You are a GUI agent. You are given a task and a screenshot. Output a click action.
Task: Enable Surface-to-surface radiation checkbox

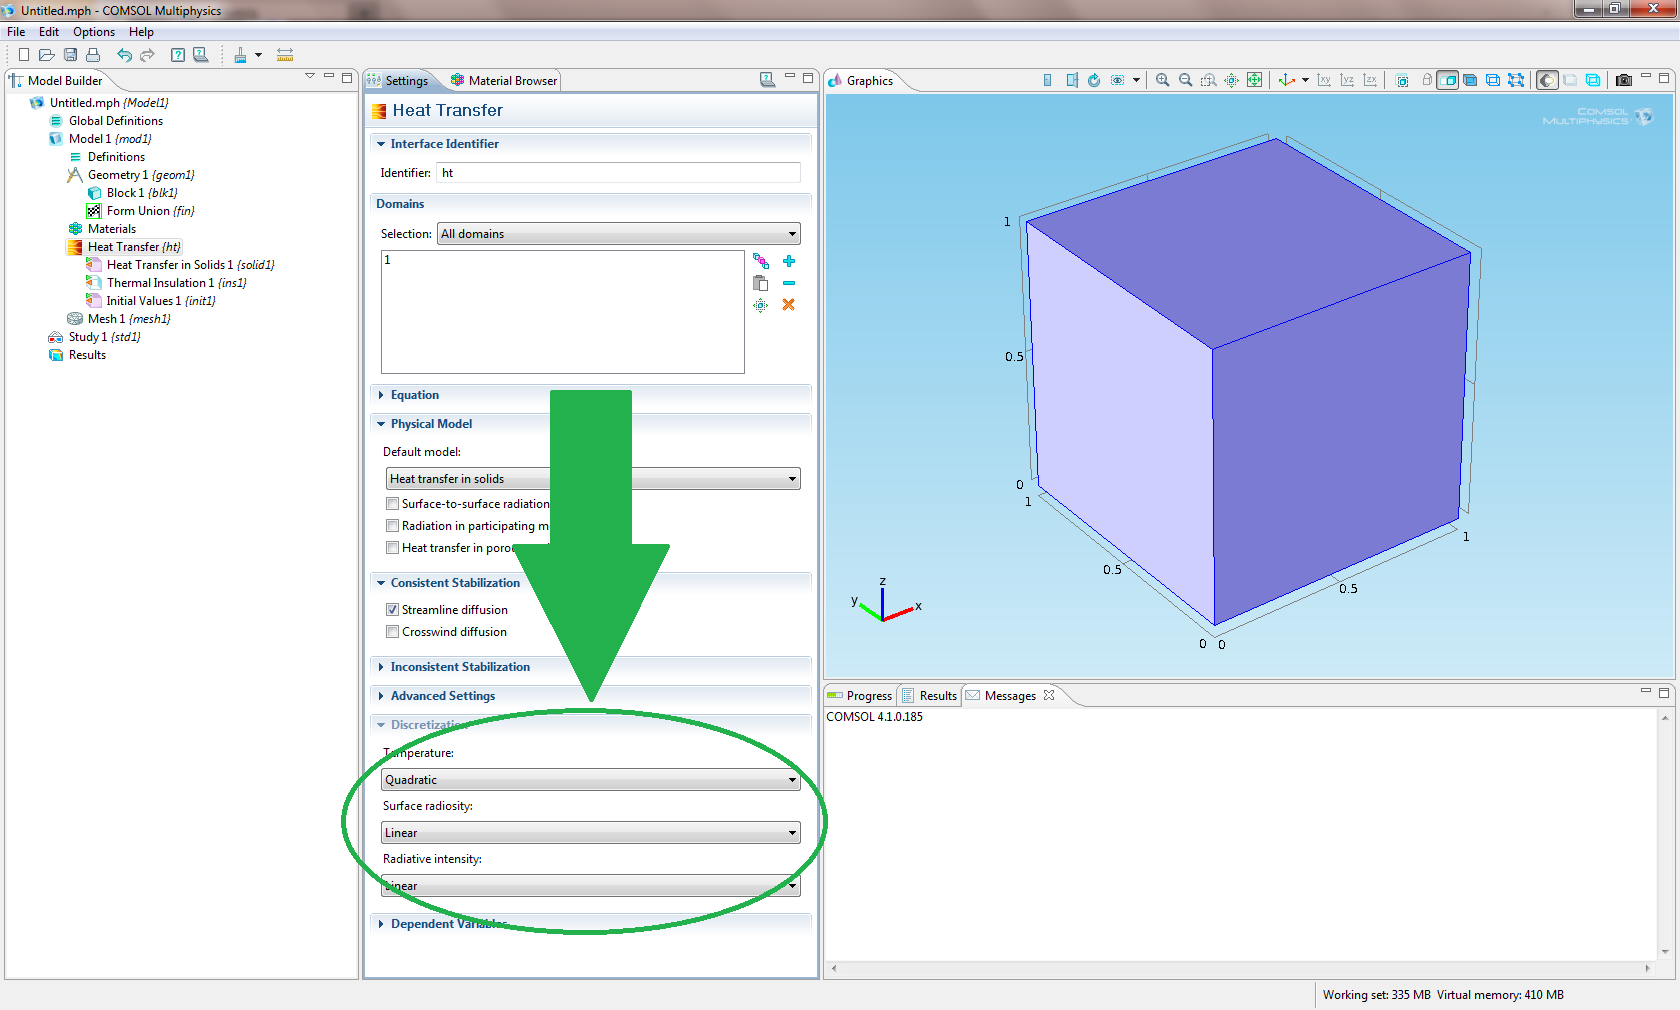click(392, 504)
